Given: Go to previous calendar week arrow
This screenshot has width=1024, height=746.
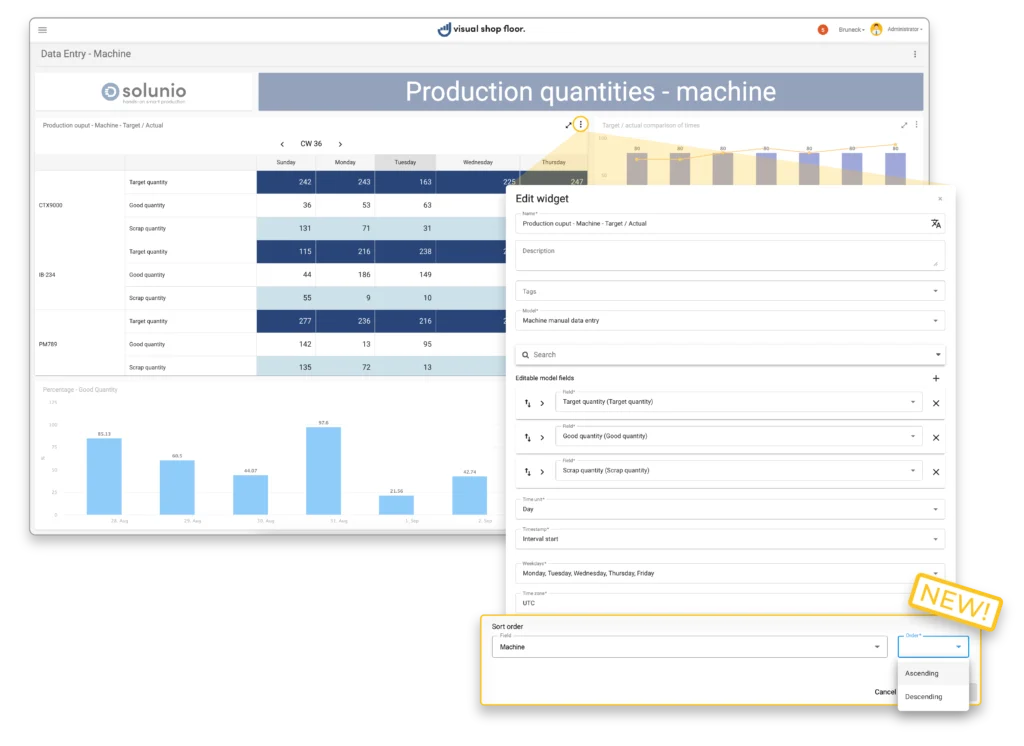Looking at the screenshot, I should click(282, 144).
